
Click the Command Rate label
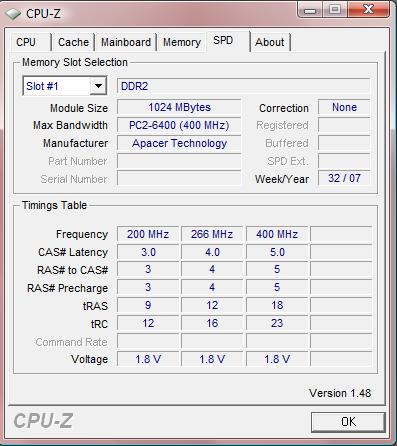click(71, 342)
